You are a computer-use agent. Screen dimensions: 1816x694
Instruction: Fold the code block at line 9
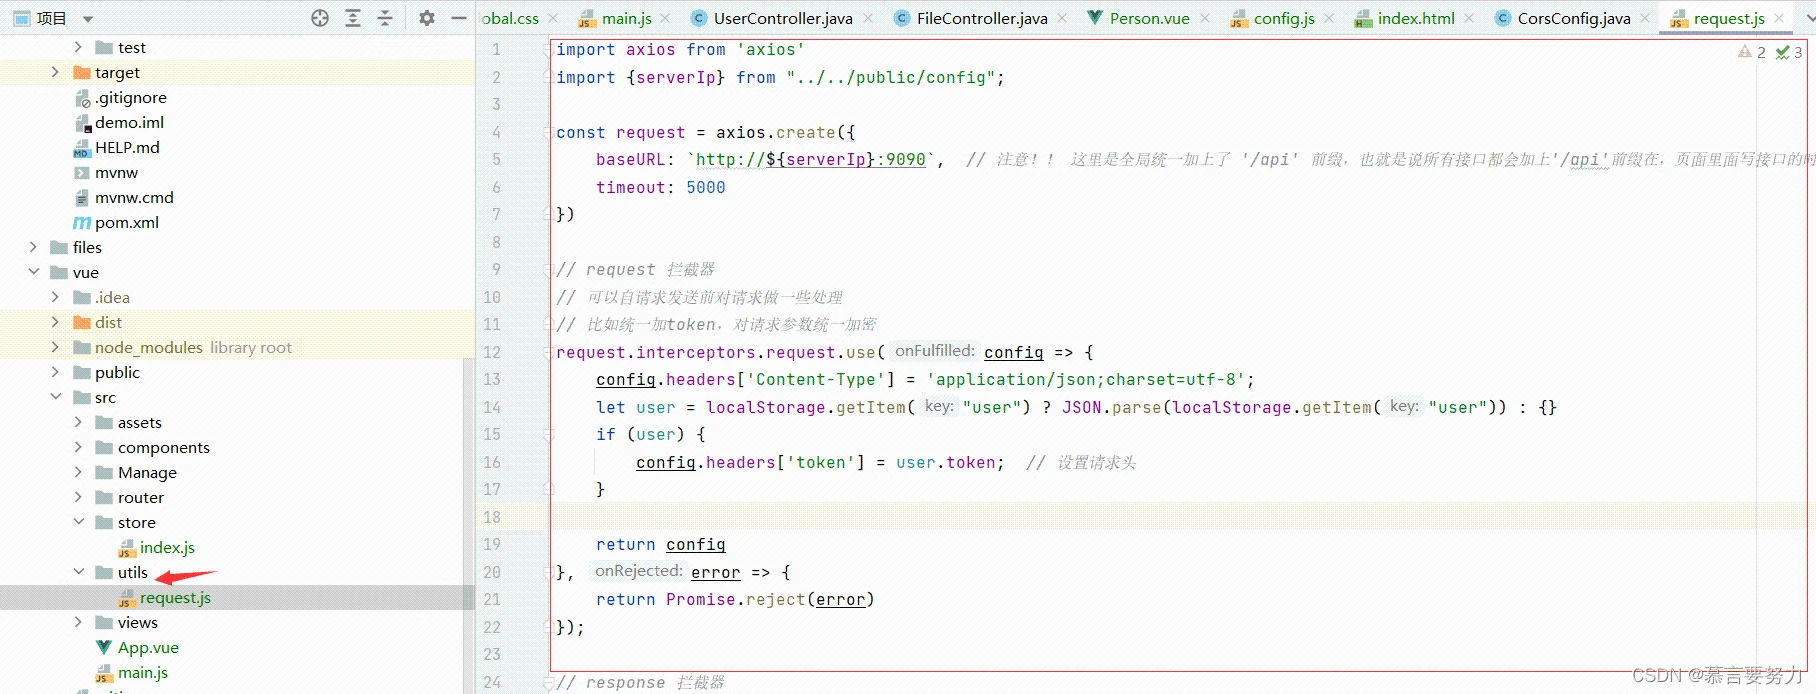tap(548, 270)
